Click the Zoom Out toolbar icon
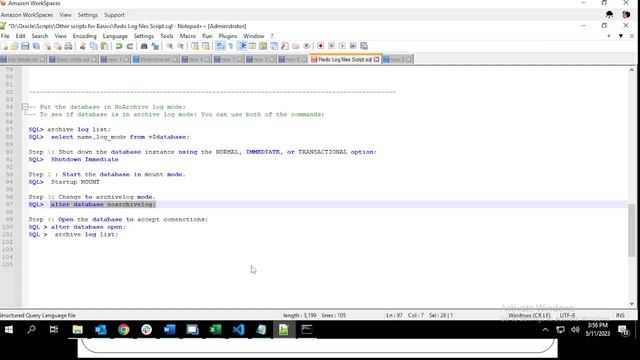The image size is (640, 360). [180, 46]
